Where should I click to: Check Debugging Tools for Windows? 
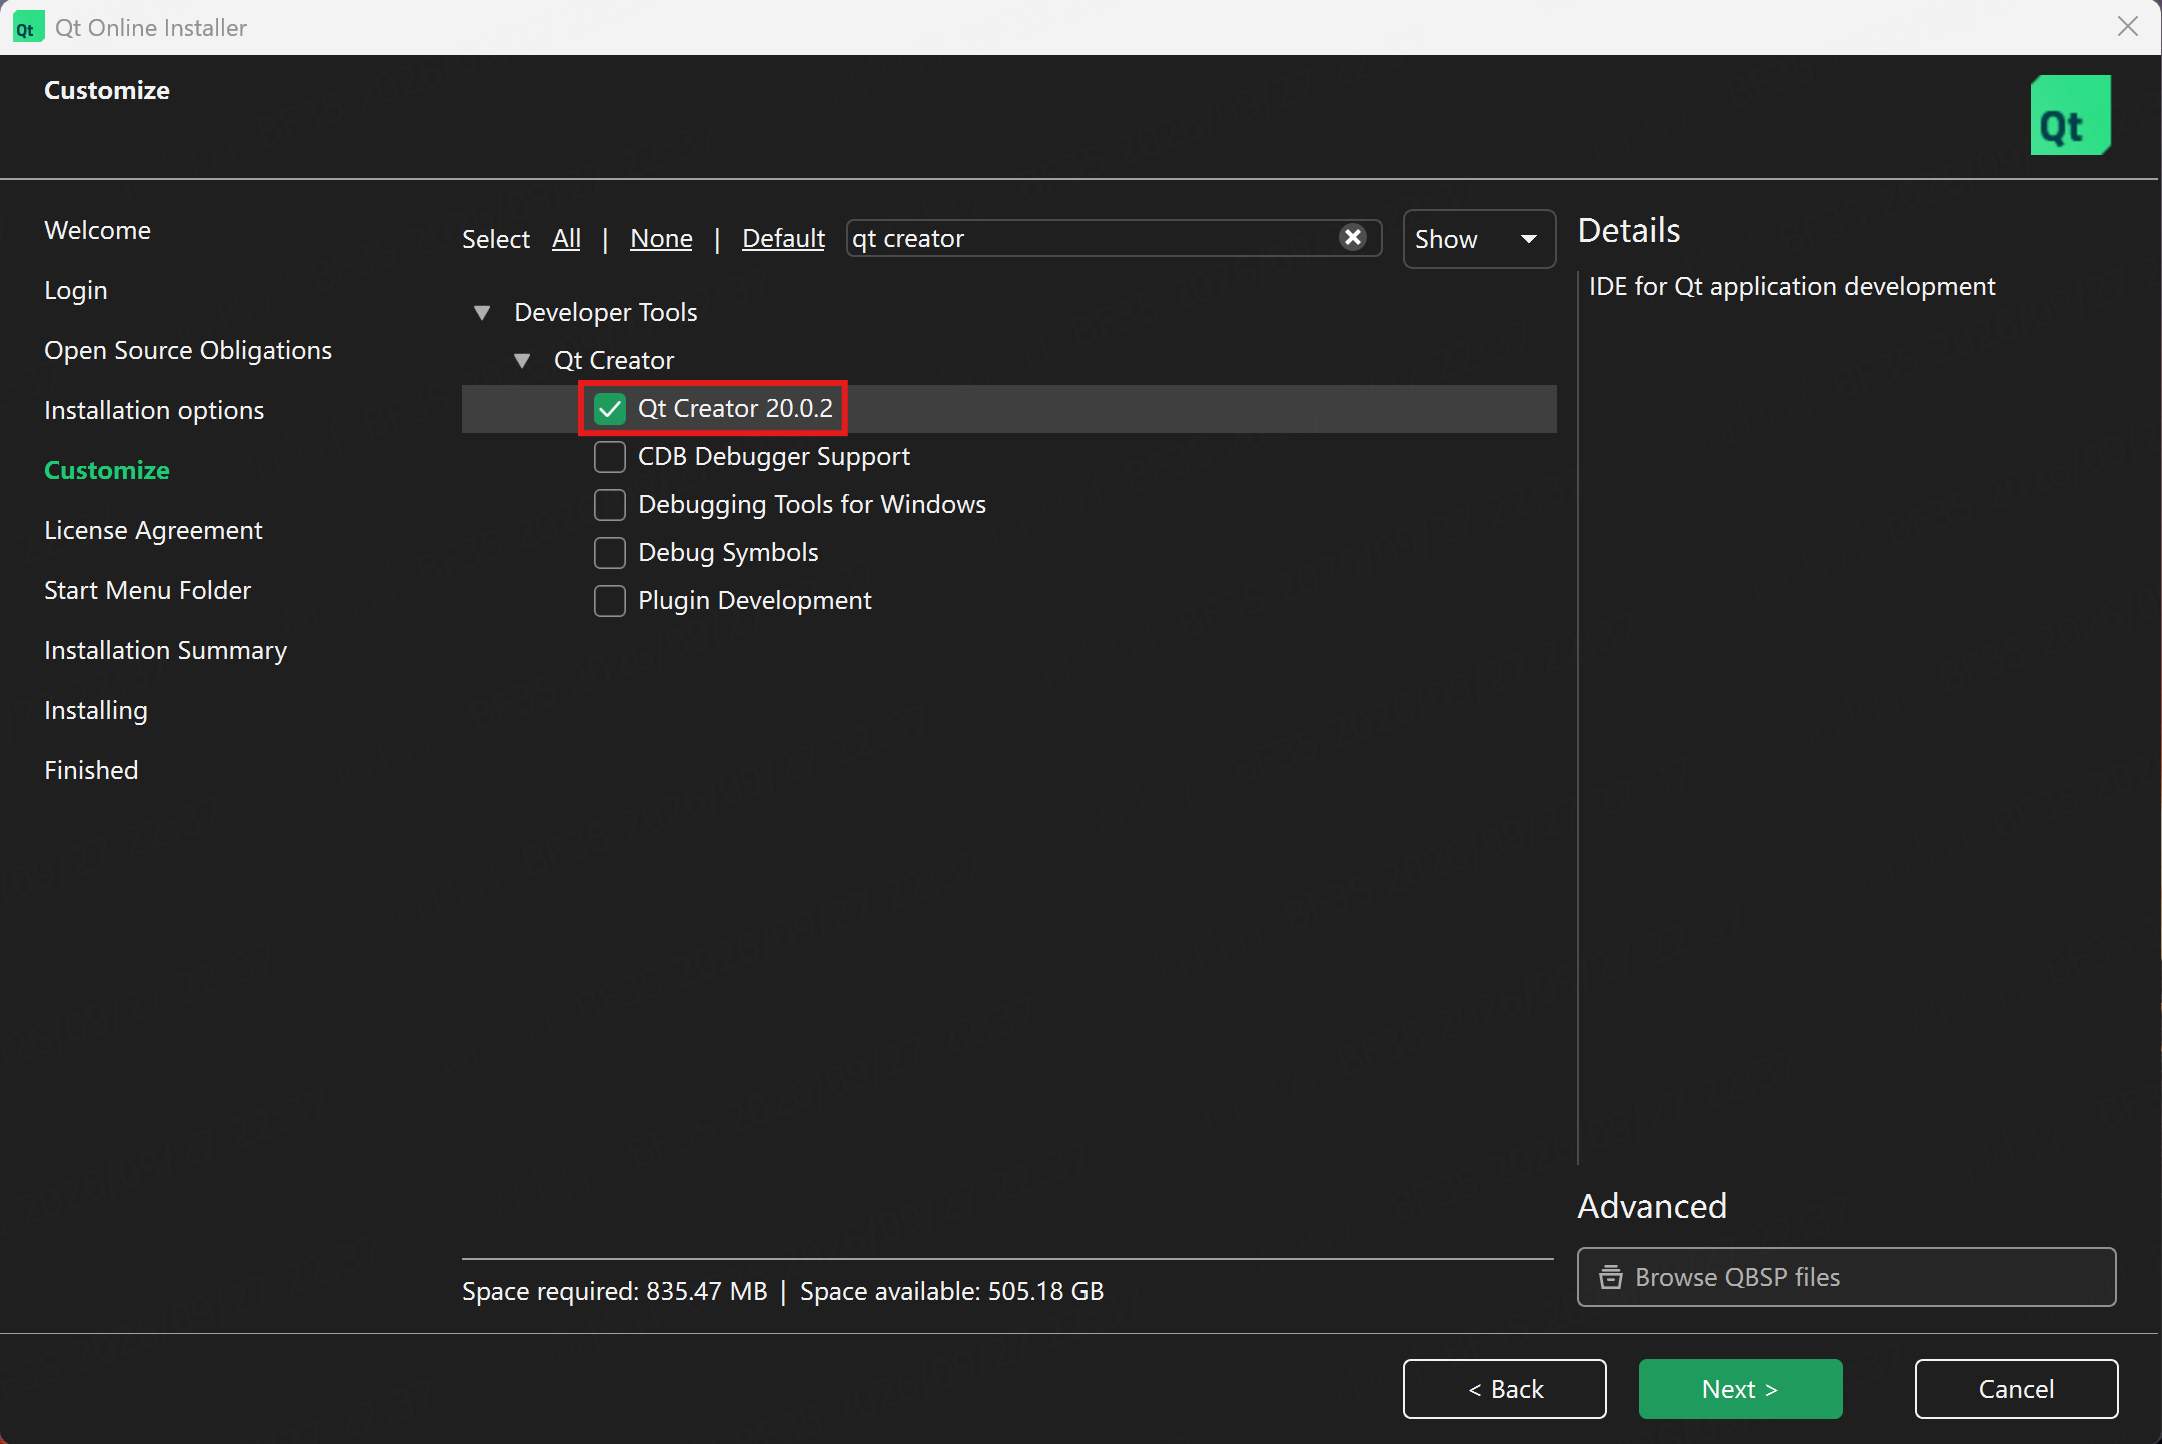(x=610, y=505)
